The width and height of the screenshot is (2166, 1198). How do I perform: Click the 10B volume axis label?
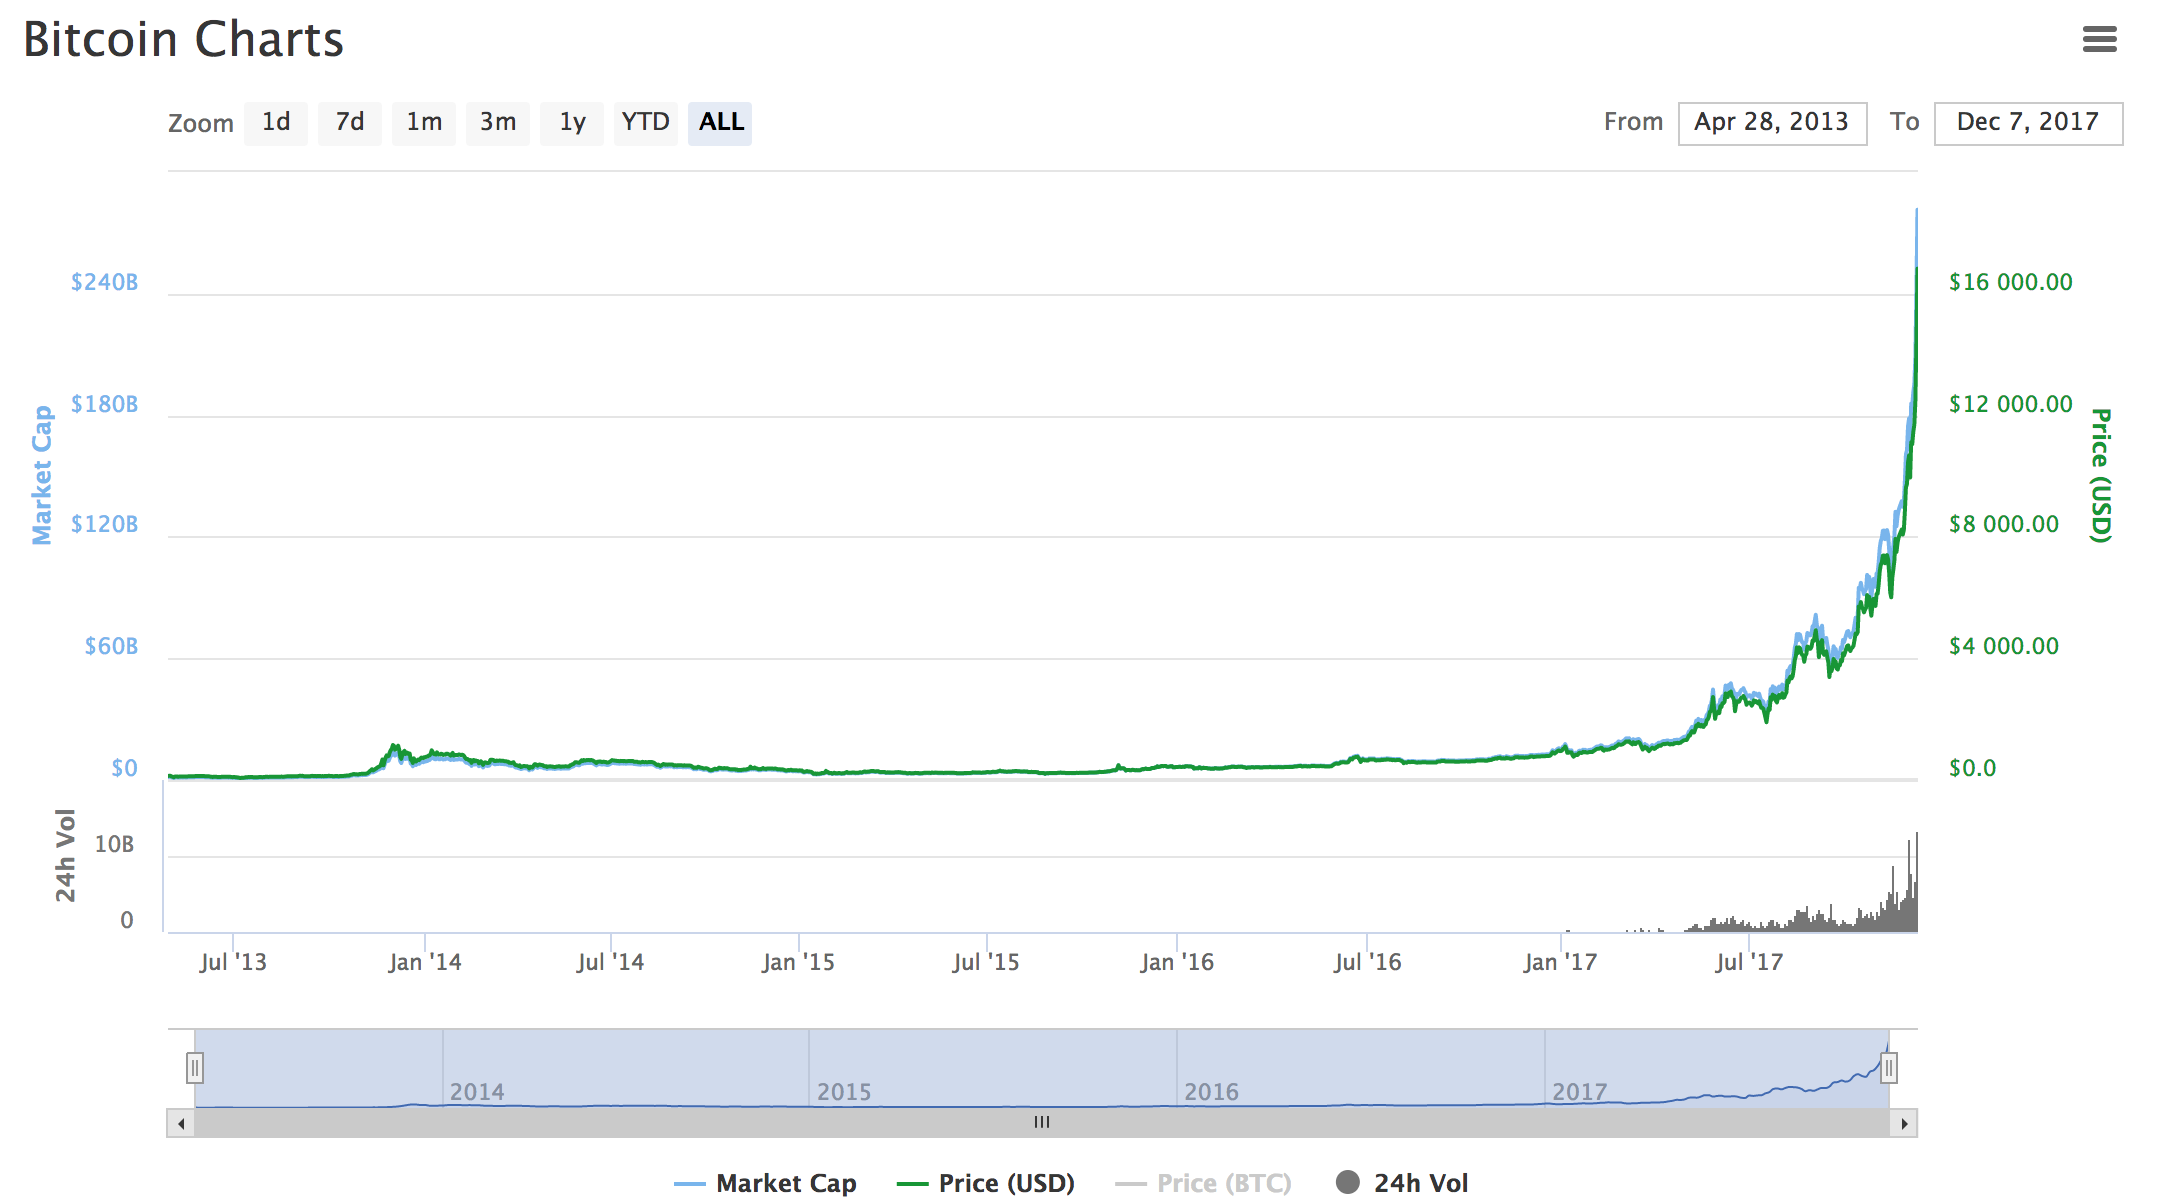coord(114,844)
